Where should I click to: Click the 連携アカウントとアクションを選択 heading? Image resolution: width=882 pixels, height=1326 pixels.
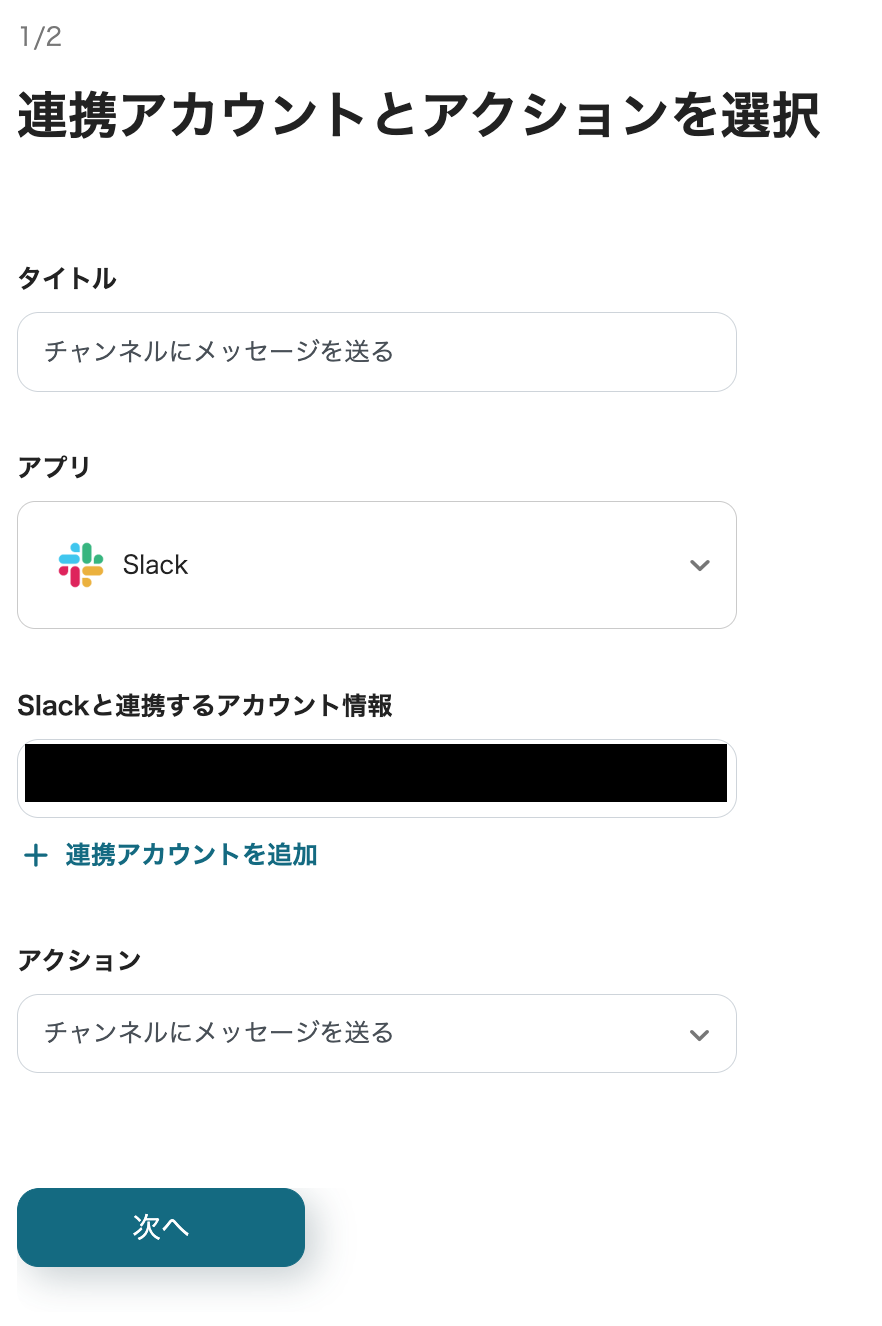click(419, 116)
